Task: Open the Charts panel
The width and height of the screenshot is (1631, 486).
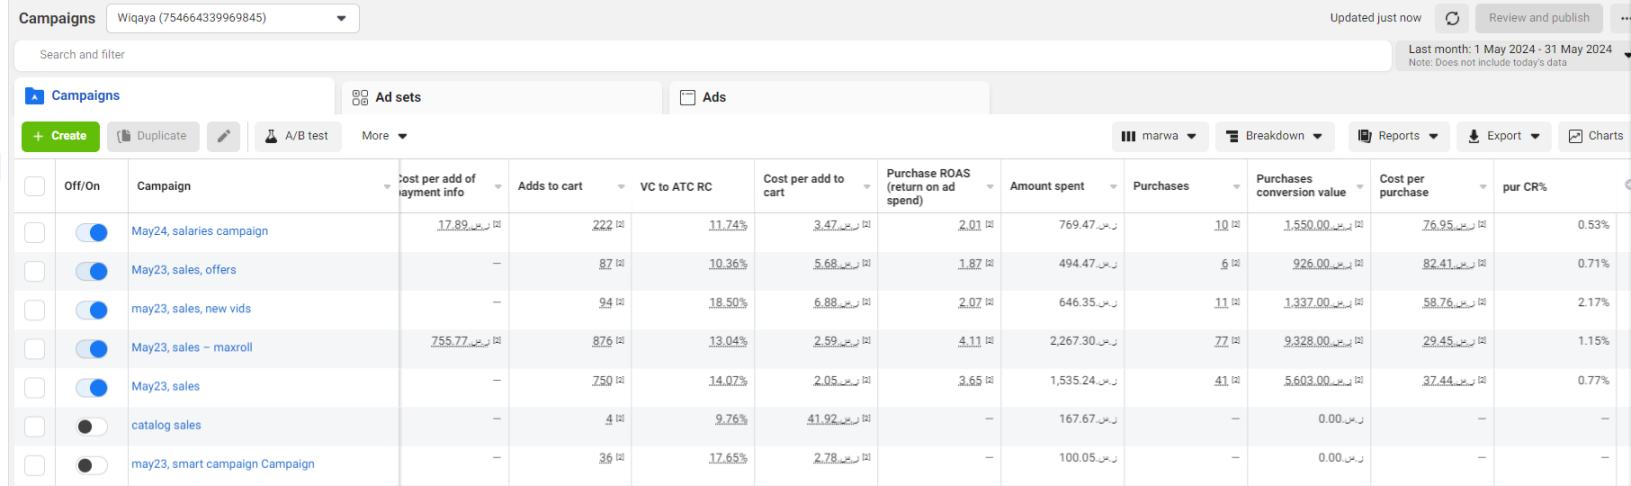Action: 1595,136
